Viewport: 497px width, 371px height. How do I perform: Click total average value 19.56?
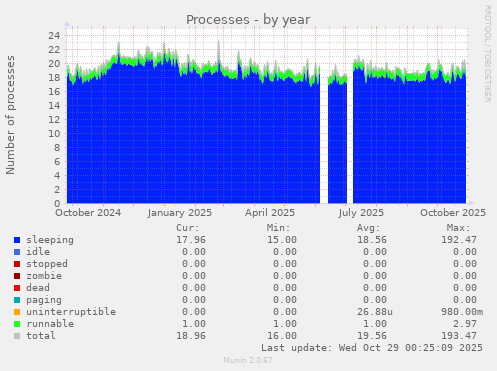click(x=372, y=336)
